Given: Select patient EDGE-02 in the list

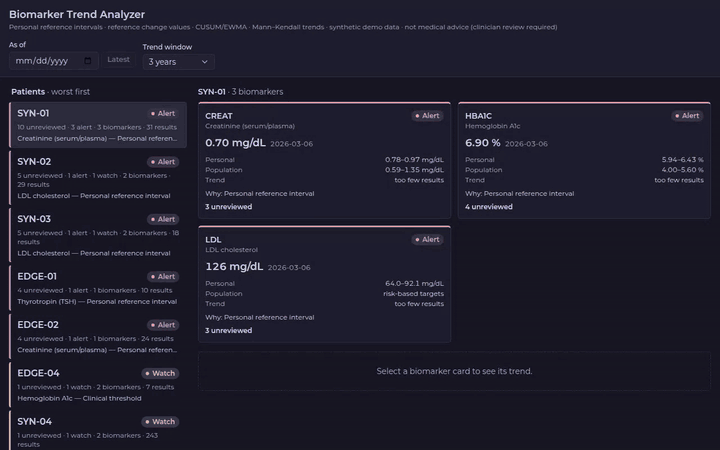Looking at the screenshot, I should coord(98,336).
